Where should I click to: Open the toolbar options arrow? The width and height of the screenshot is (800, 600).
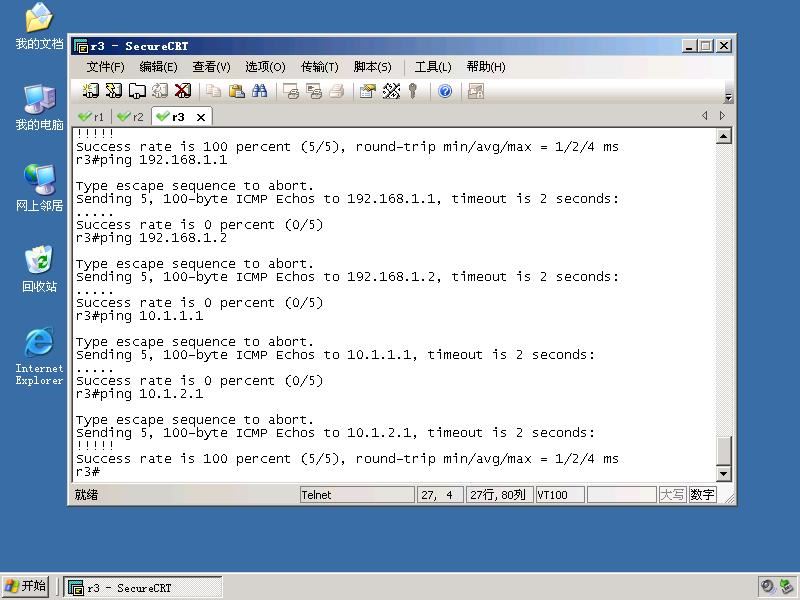click(729, 97)
